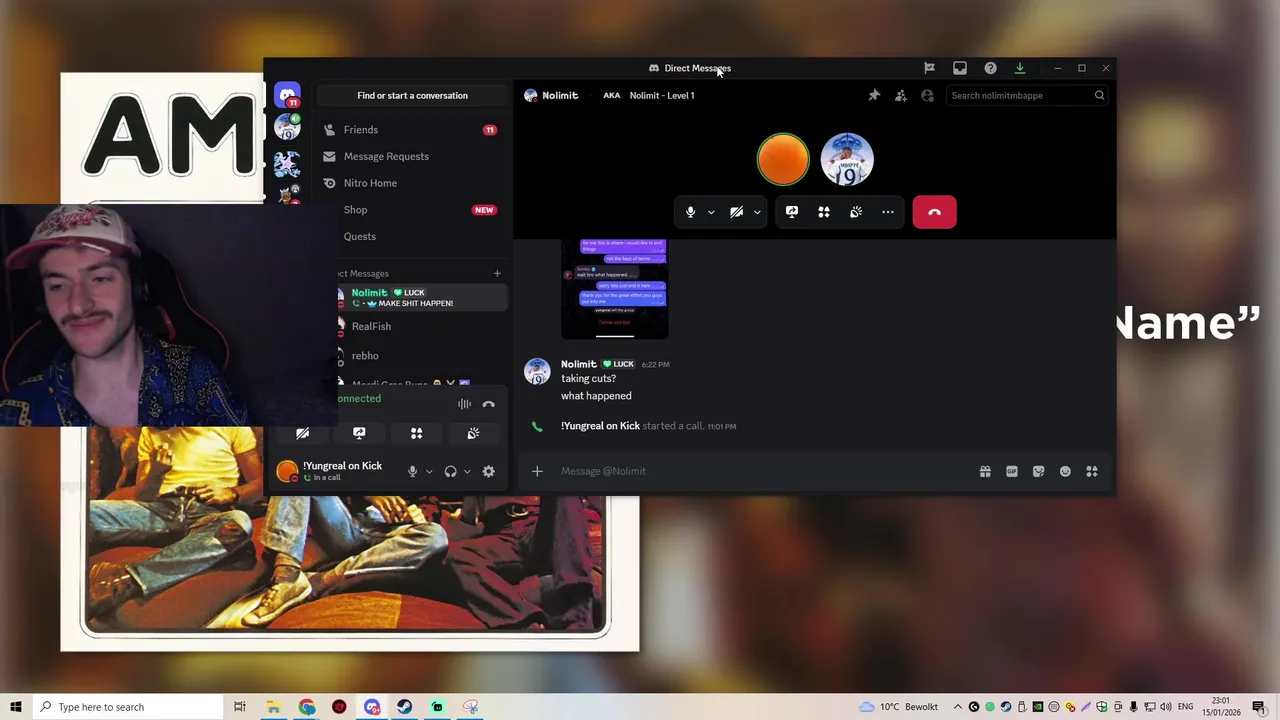Open the Windows Start menu
This screenshot has height=720, width=1280.
click(x=16, y=707)
